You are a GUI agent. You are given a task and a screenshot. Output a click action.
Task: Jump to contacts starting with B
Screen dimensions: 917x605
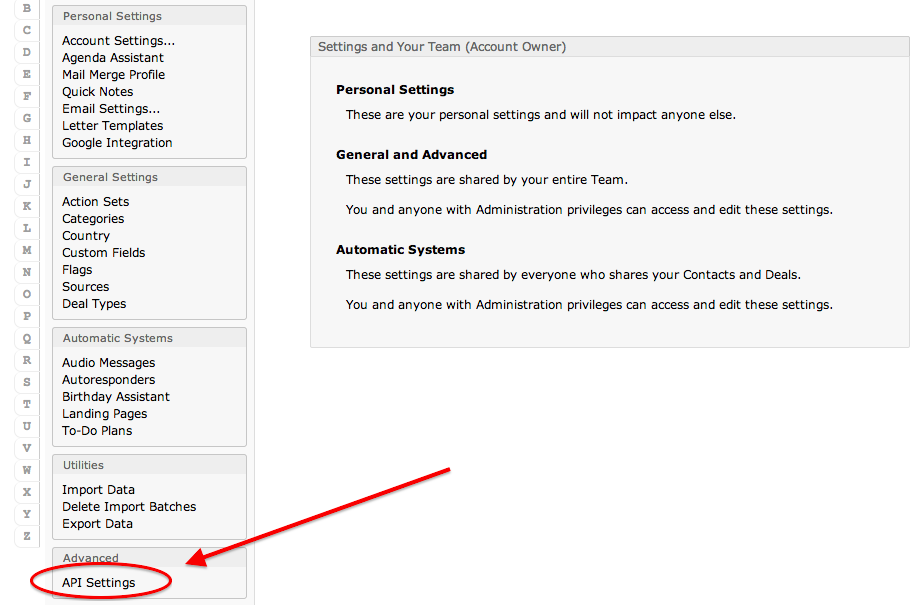27,9
